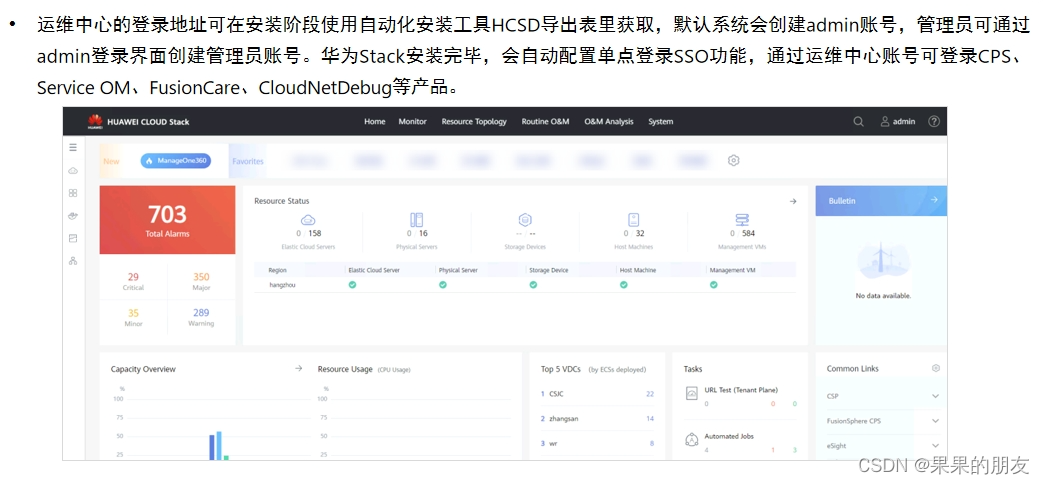The height and width of the screenshot is (484, 1045).
Task: Open the Home menu
Action: 375,121
